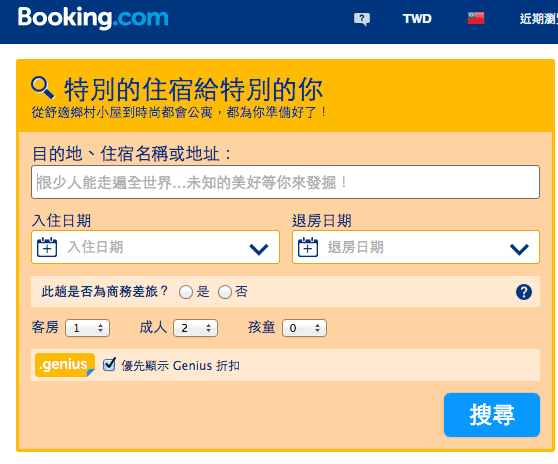Click the 特別的住宿給特別的你 heading
Image resolution: width=558 pixels, height=464 pixels.
[193, 89]
